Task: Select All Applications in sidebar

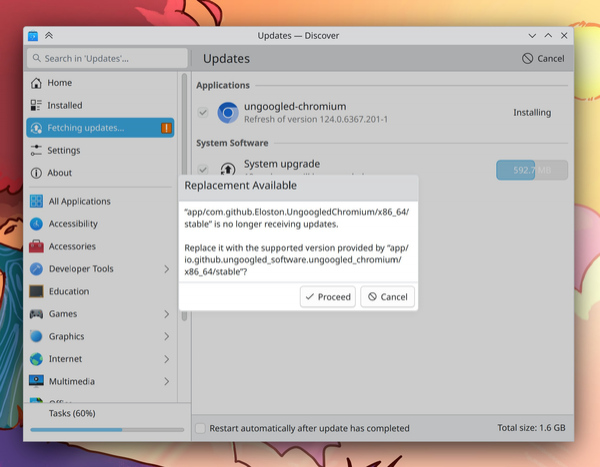Action: pyautogui.click(x=79, y=201)
